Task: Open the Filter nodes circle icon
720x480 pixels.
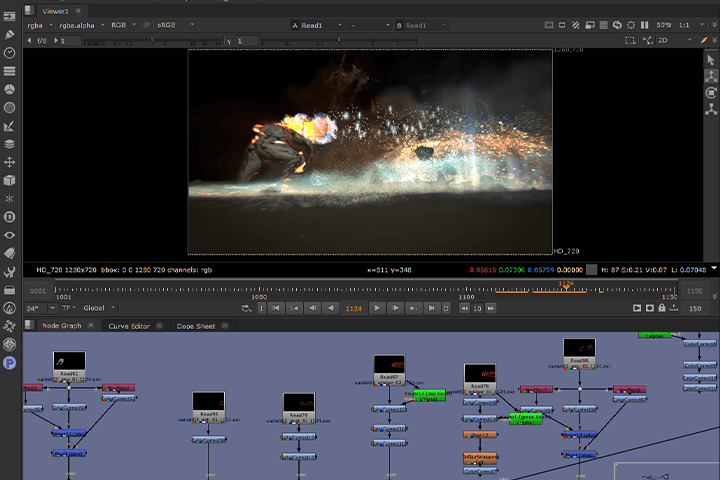Action: 9,107
